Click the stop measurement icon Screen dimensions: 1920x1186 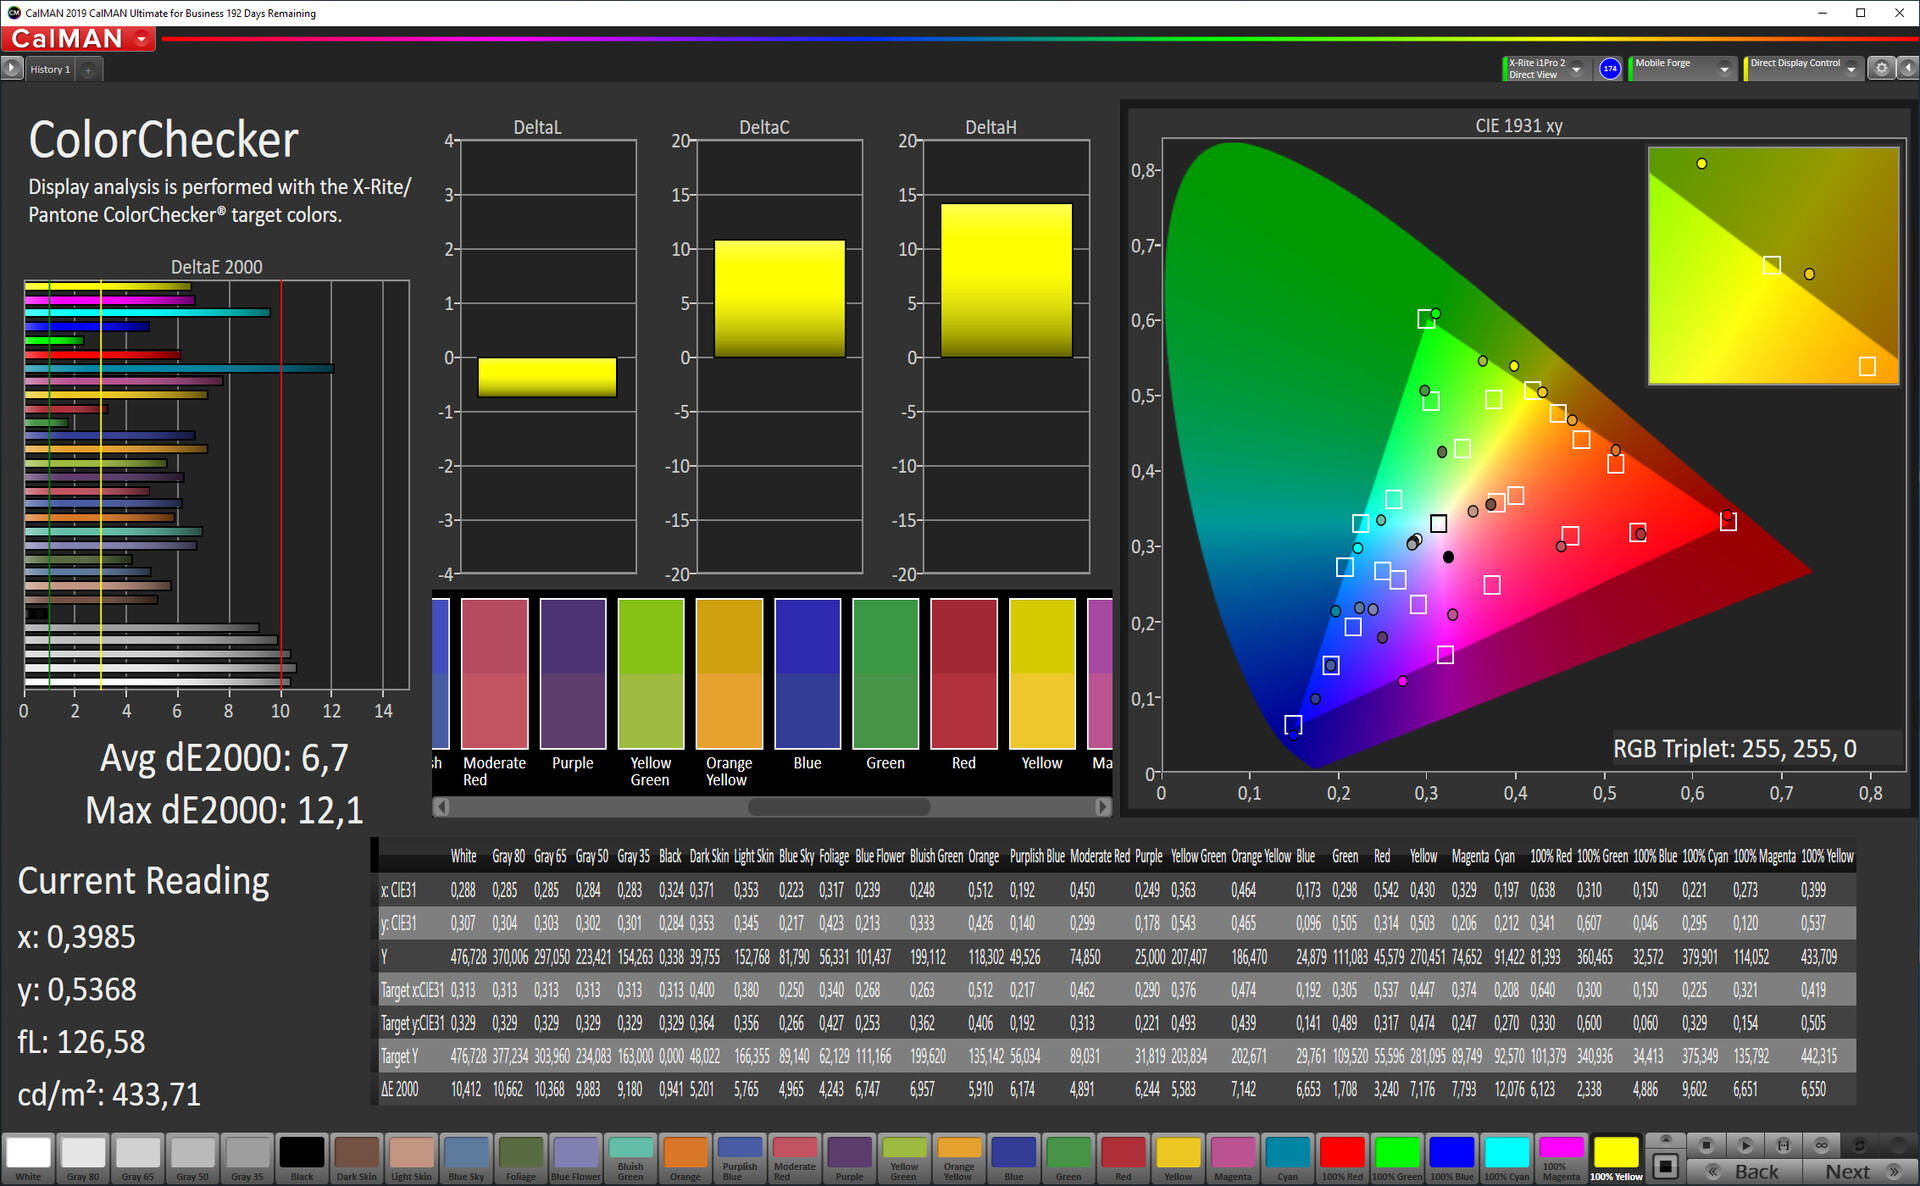[1706, 1145]
